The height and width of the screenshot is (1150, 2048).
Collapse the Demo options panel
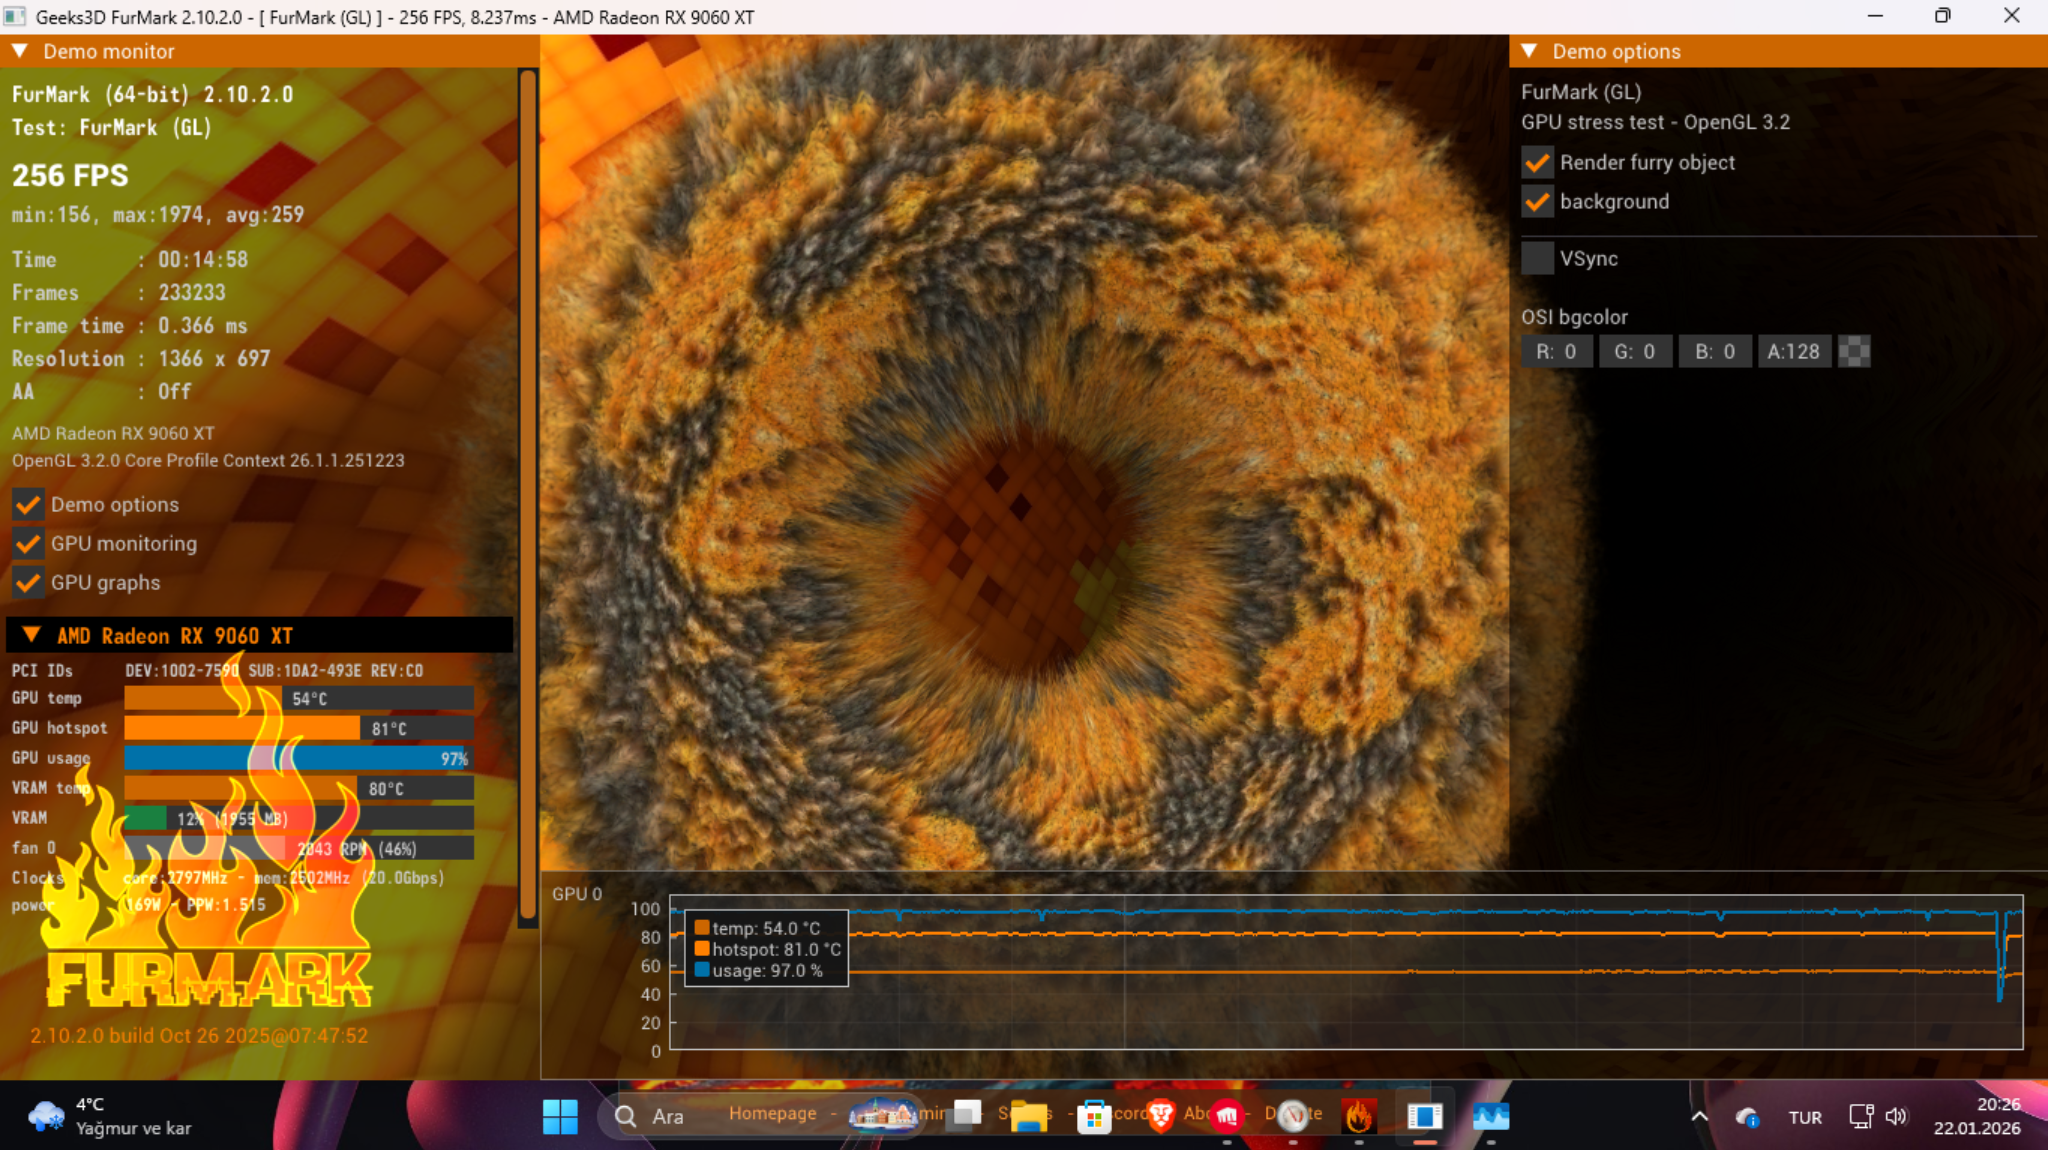pos(1529,51)
